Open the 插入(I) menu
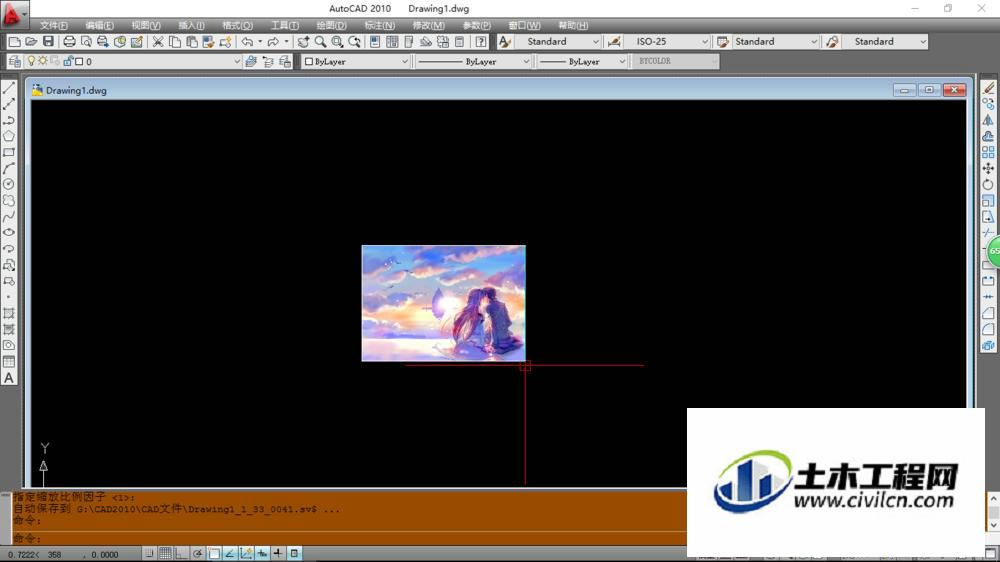This screenshot has height=562, width=1000. (191, 26)
